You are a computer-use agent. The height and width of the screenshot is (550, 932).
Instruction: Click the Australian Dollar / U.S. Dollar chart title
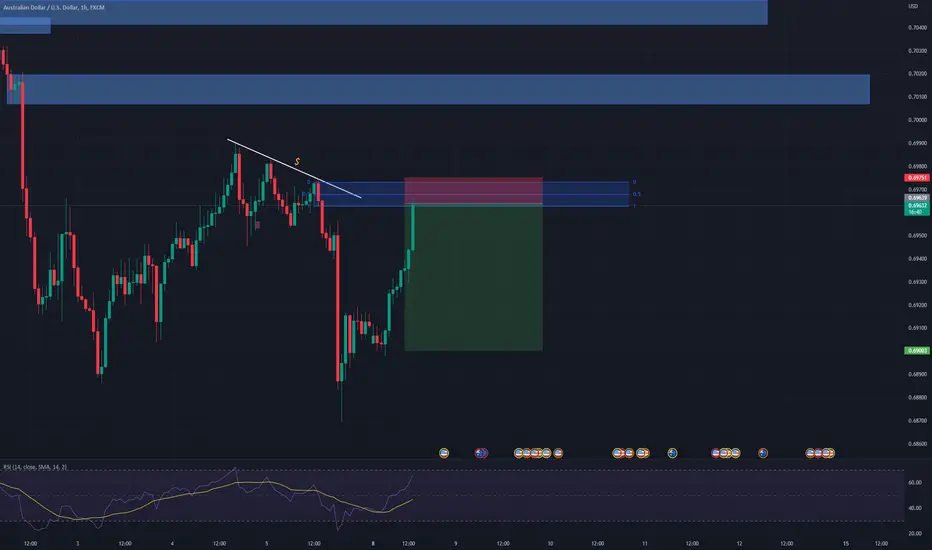tap(54, 8)
